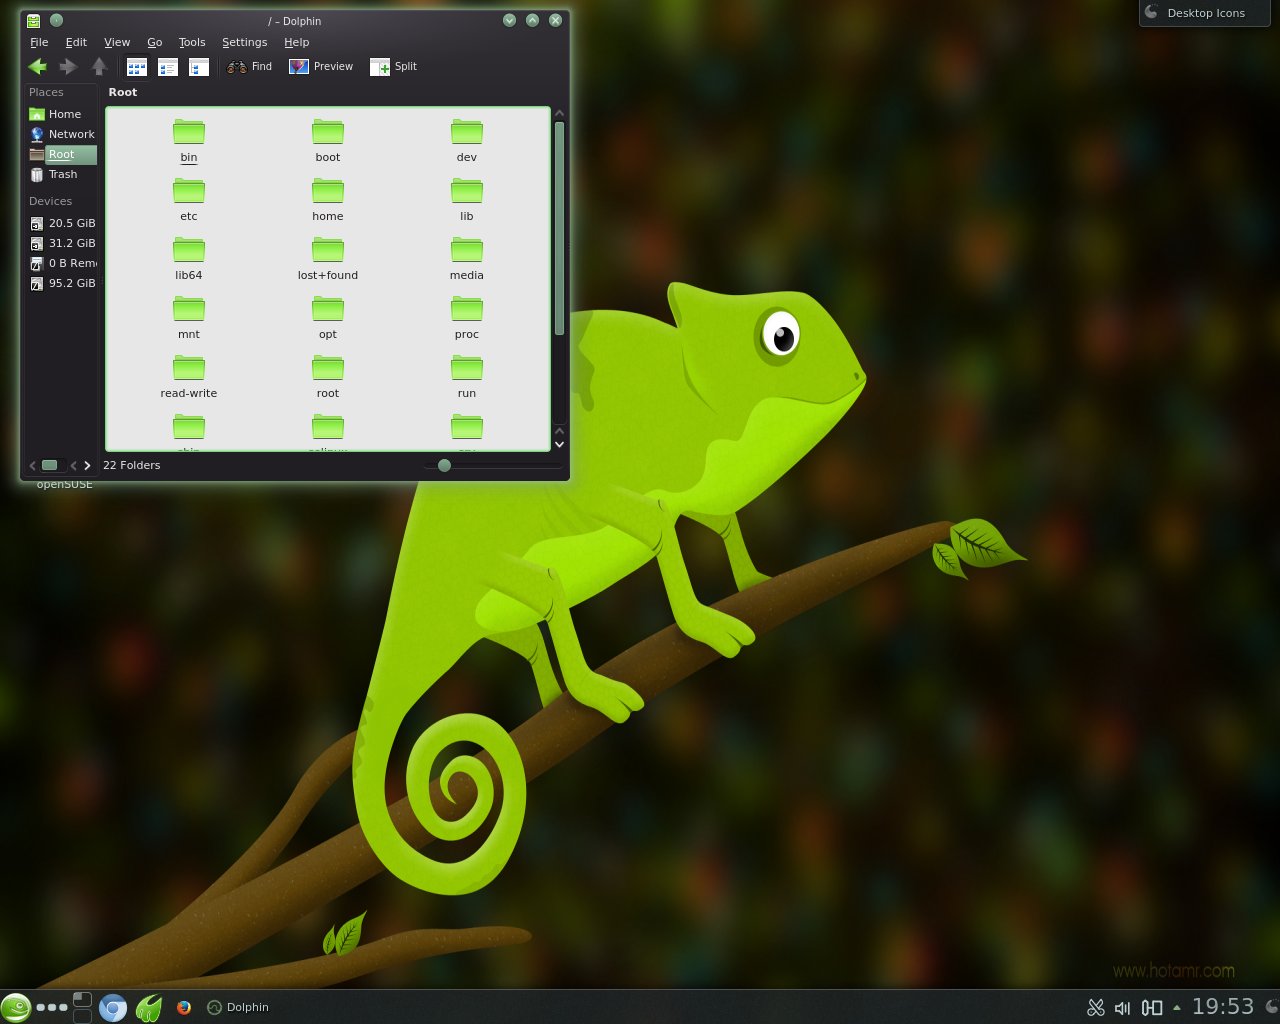The width and height of the screenshot is (1280, 1024).
Task: Click the volume speaker tray icon
Action: [1123, 1007]
